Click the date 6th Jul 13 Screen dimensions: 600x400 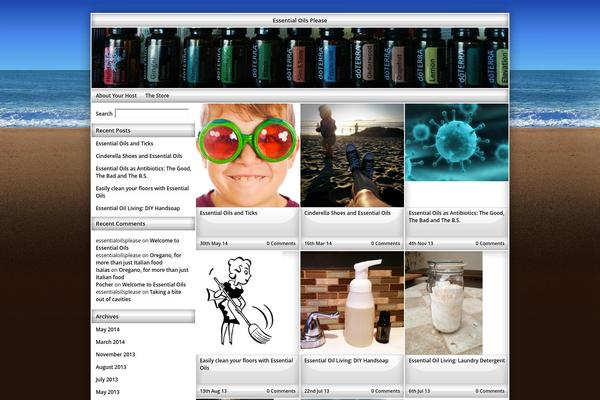[419, 391]
